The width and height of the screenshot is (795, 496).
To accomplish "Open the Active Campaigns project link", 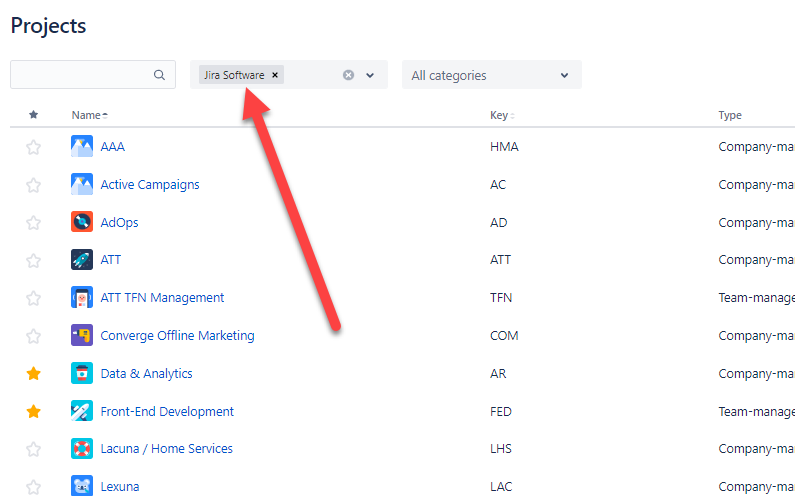I will [150, 185].
